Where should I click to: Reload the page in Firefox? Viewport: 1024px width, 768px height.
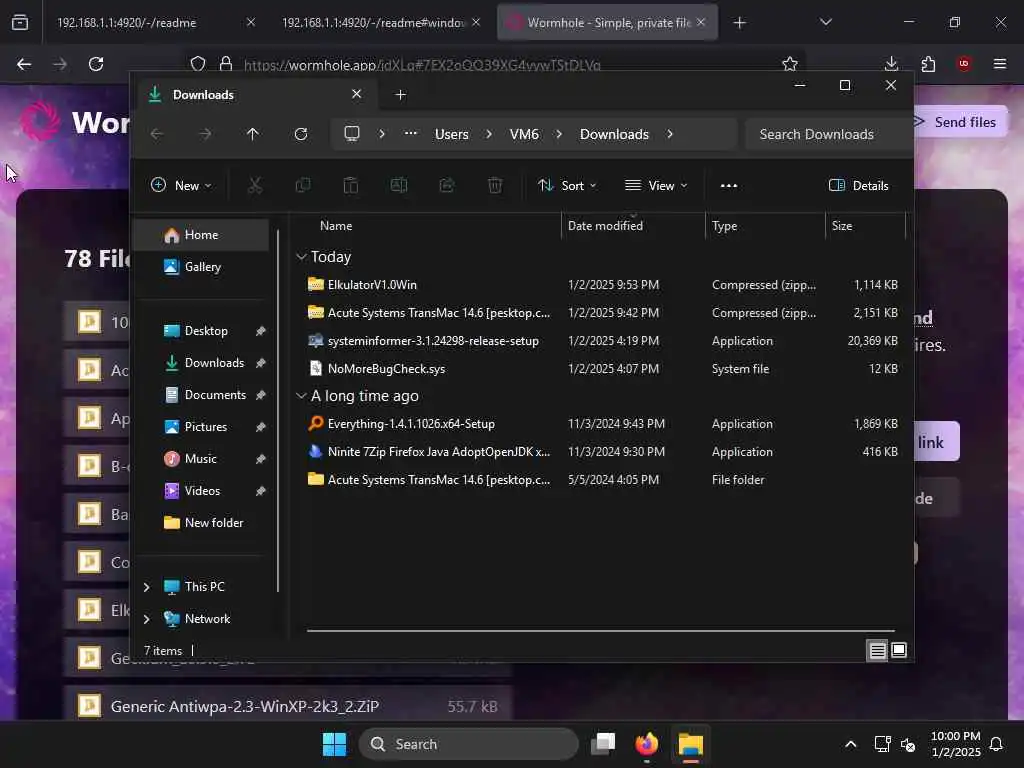pos(96,64)
